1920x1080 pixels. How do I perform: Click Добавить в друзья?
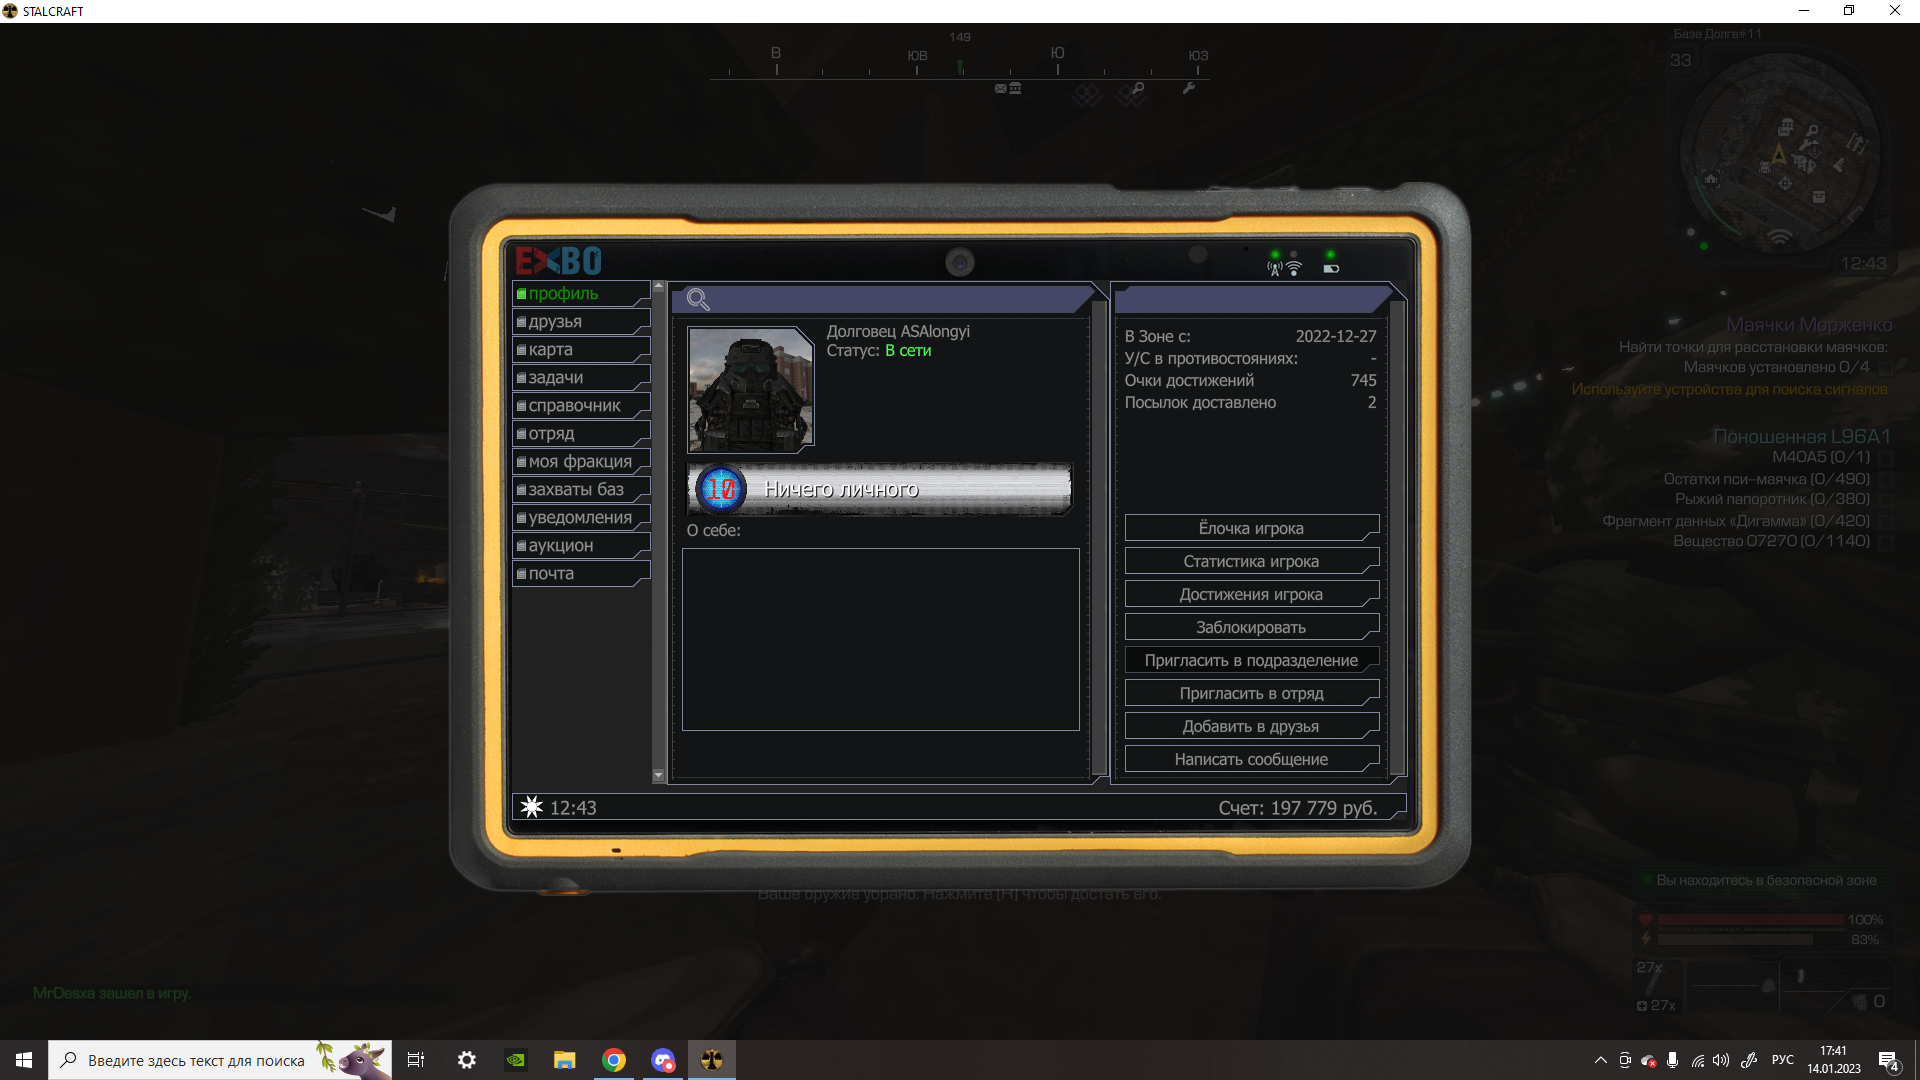pyautogui.click(x=1251, y=726)
